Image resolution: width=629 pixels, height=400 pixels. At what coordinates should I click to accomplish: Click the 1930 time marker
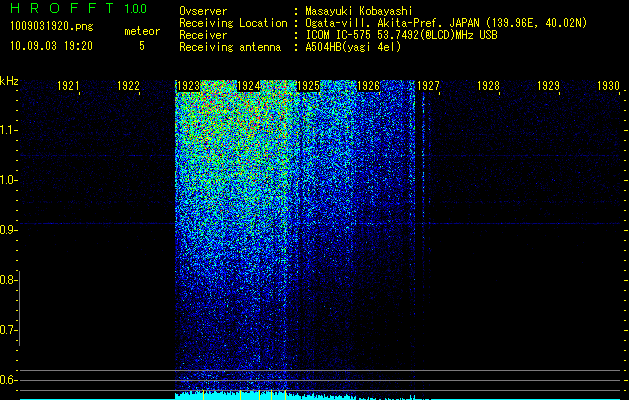[x=608, y=86]
